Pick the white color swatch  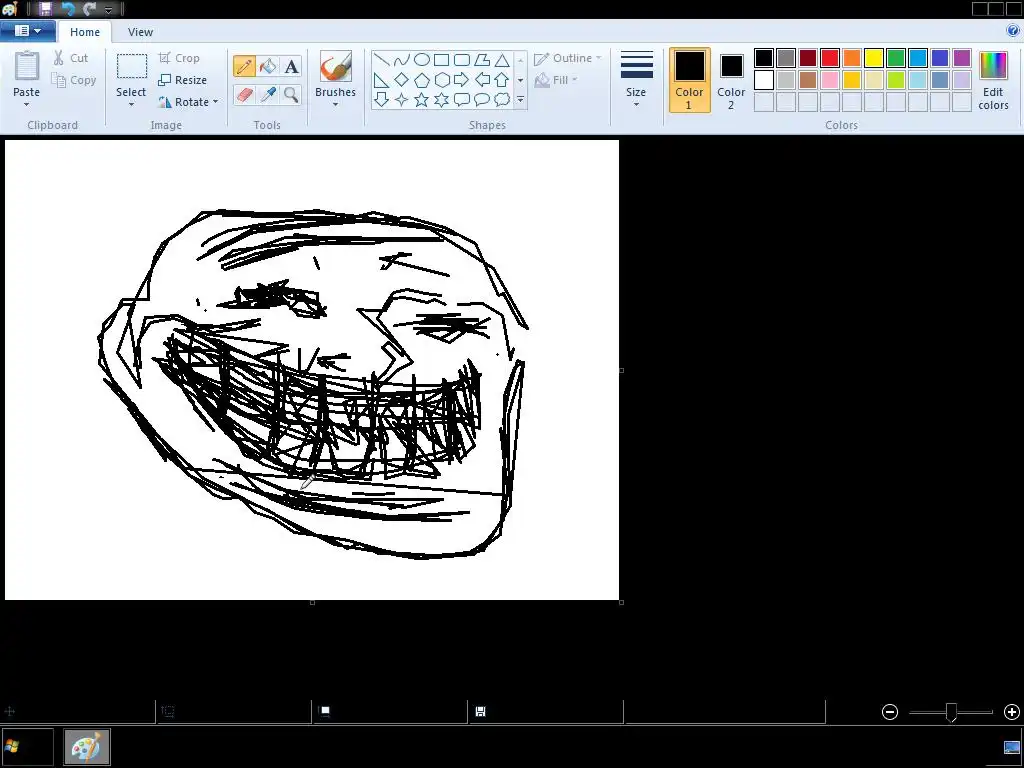pyautogui.click(x=764, y=80)
